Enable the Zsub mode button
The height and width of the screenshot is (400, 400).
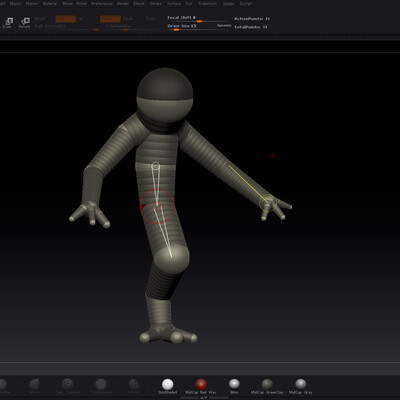pyautogui.click(x=128, y=19)
